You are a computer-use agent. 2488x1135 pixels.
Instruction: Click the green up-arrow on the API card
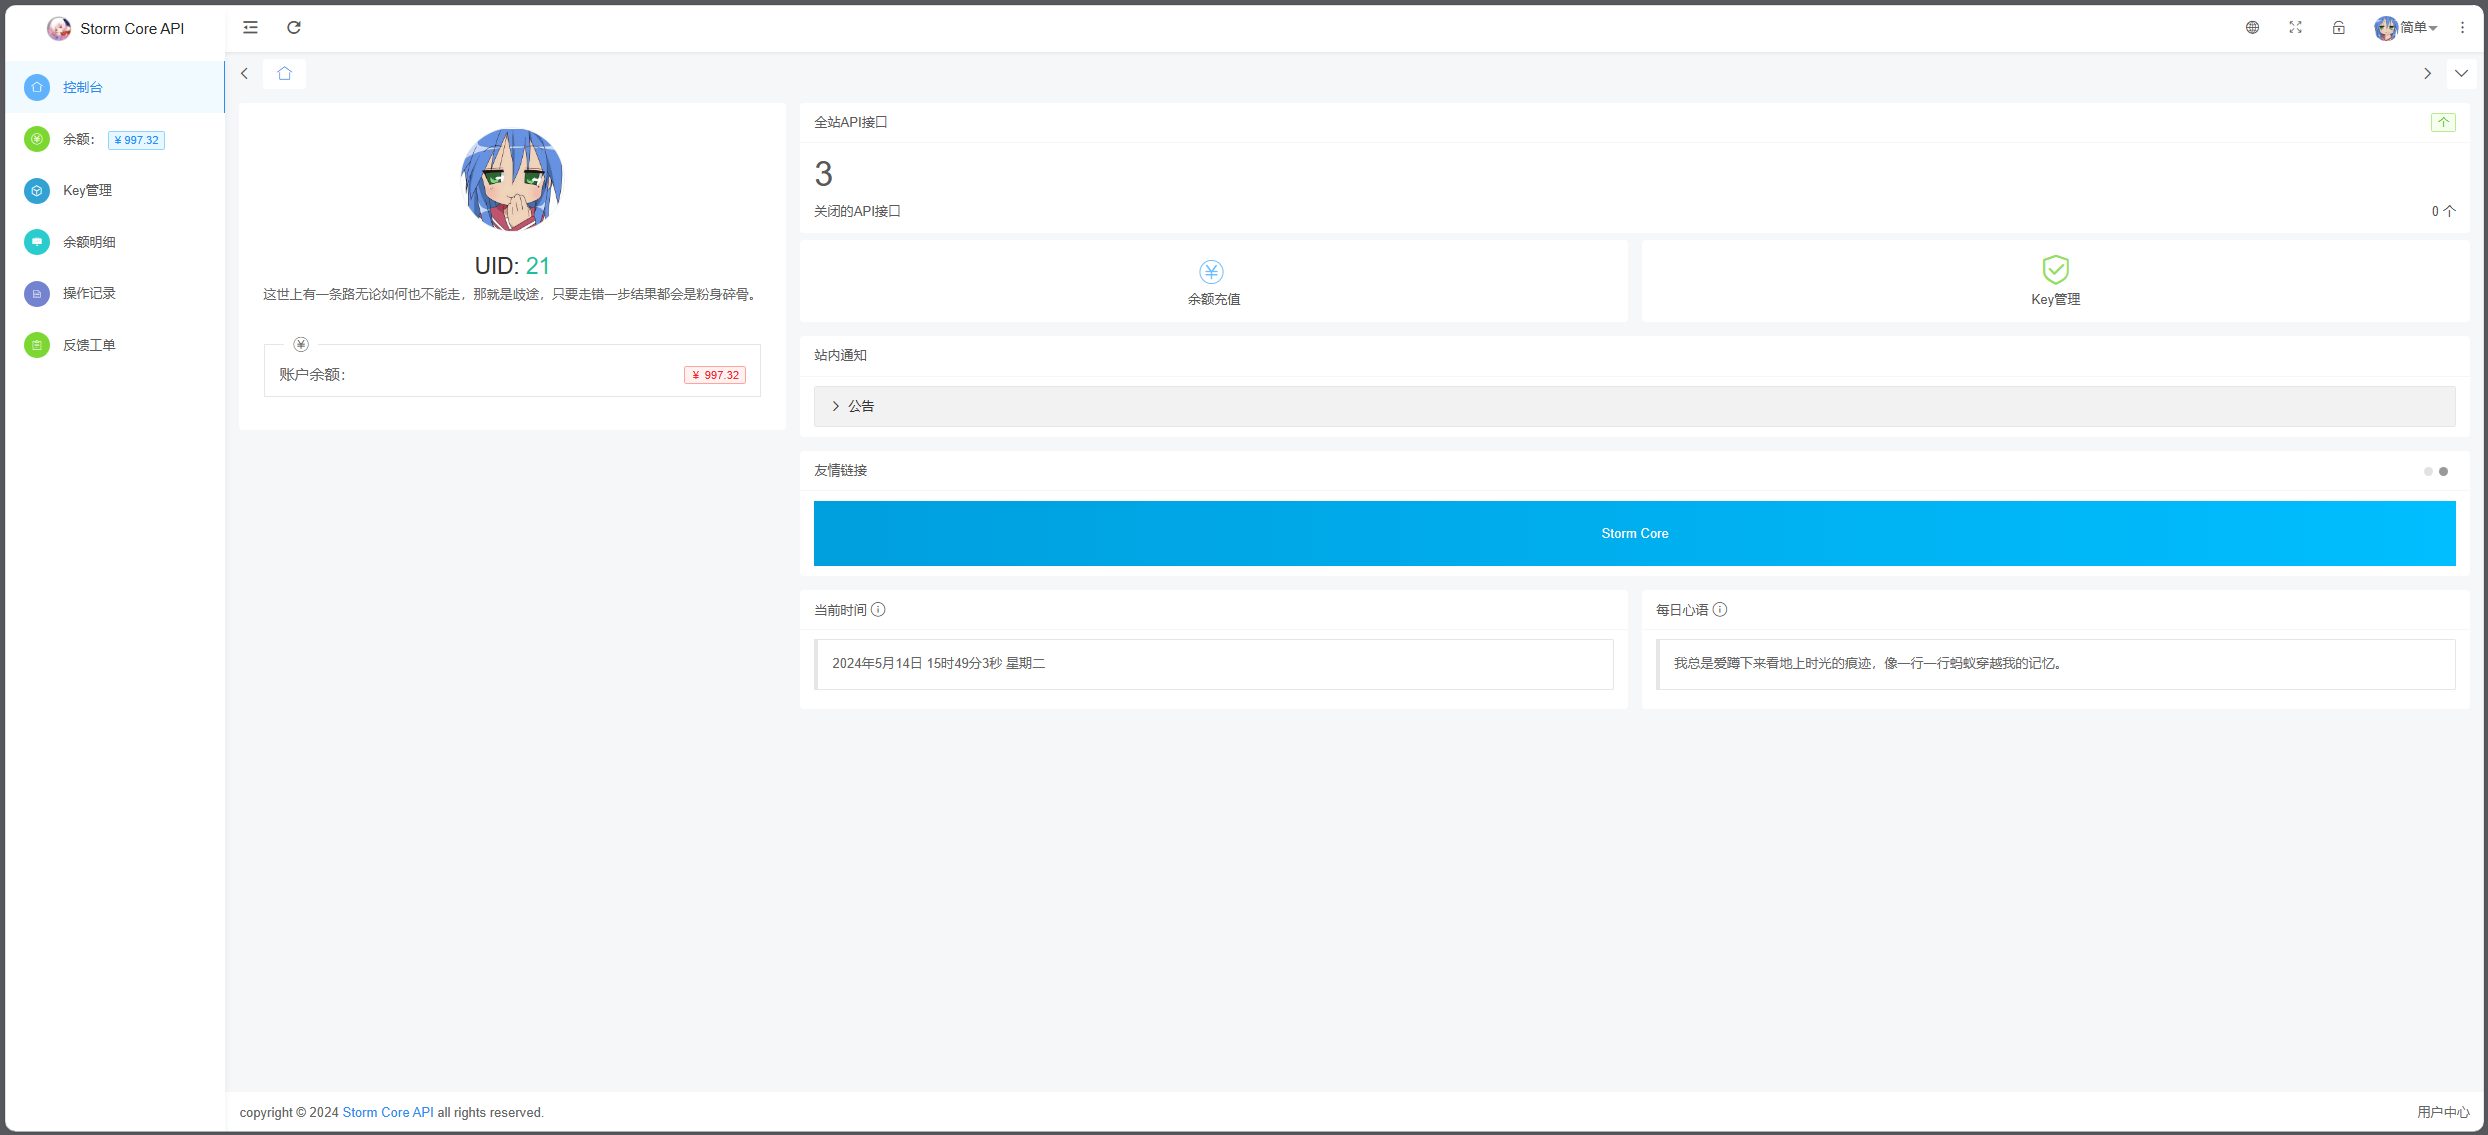[2443, 121]
